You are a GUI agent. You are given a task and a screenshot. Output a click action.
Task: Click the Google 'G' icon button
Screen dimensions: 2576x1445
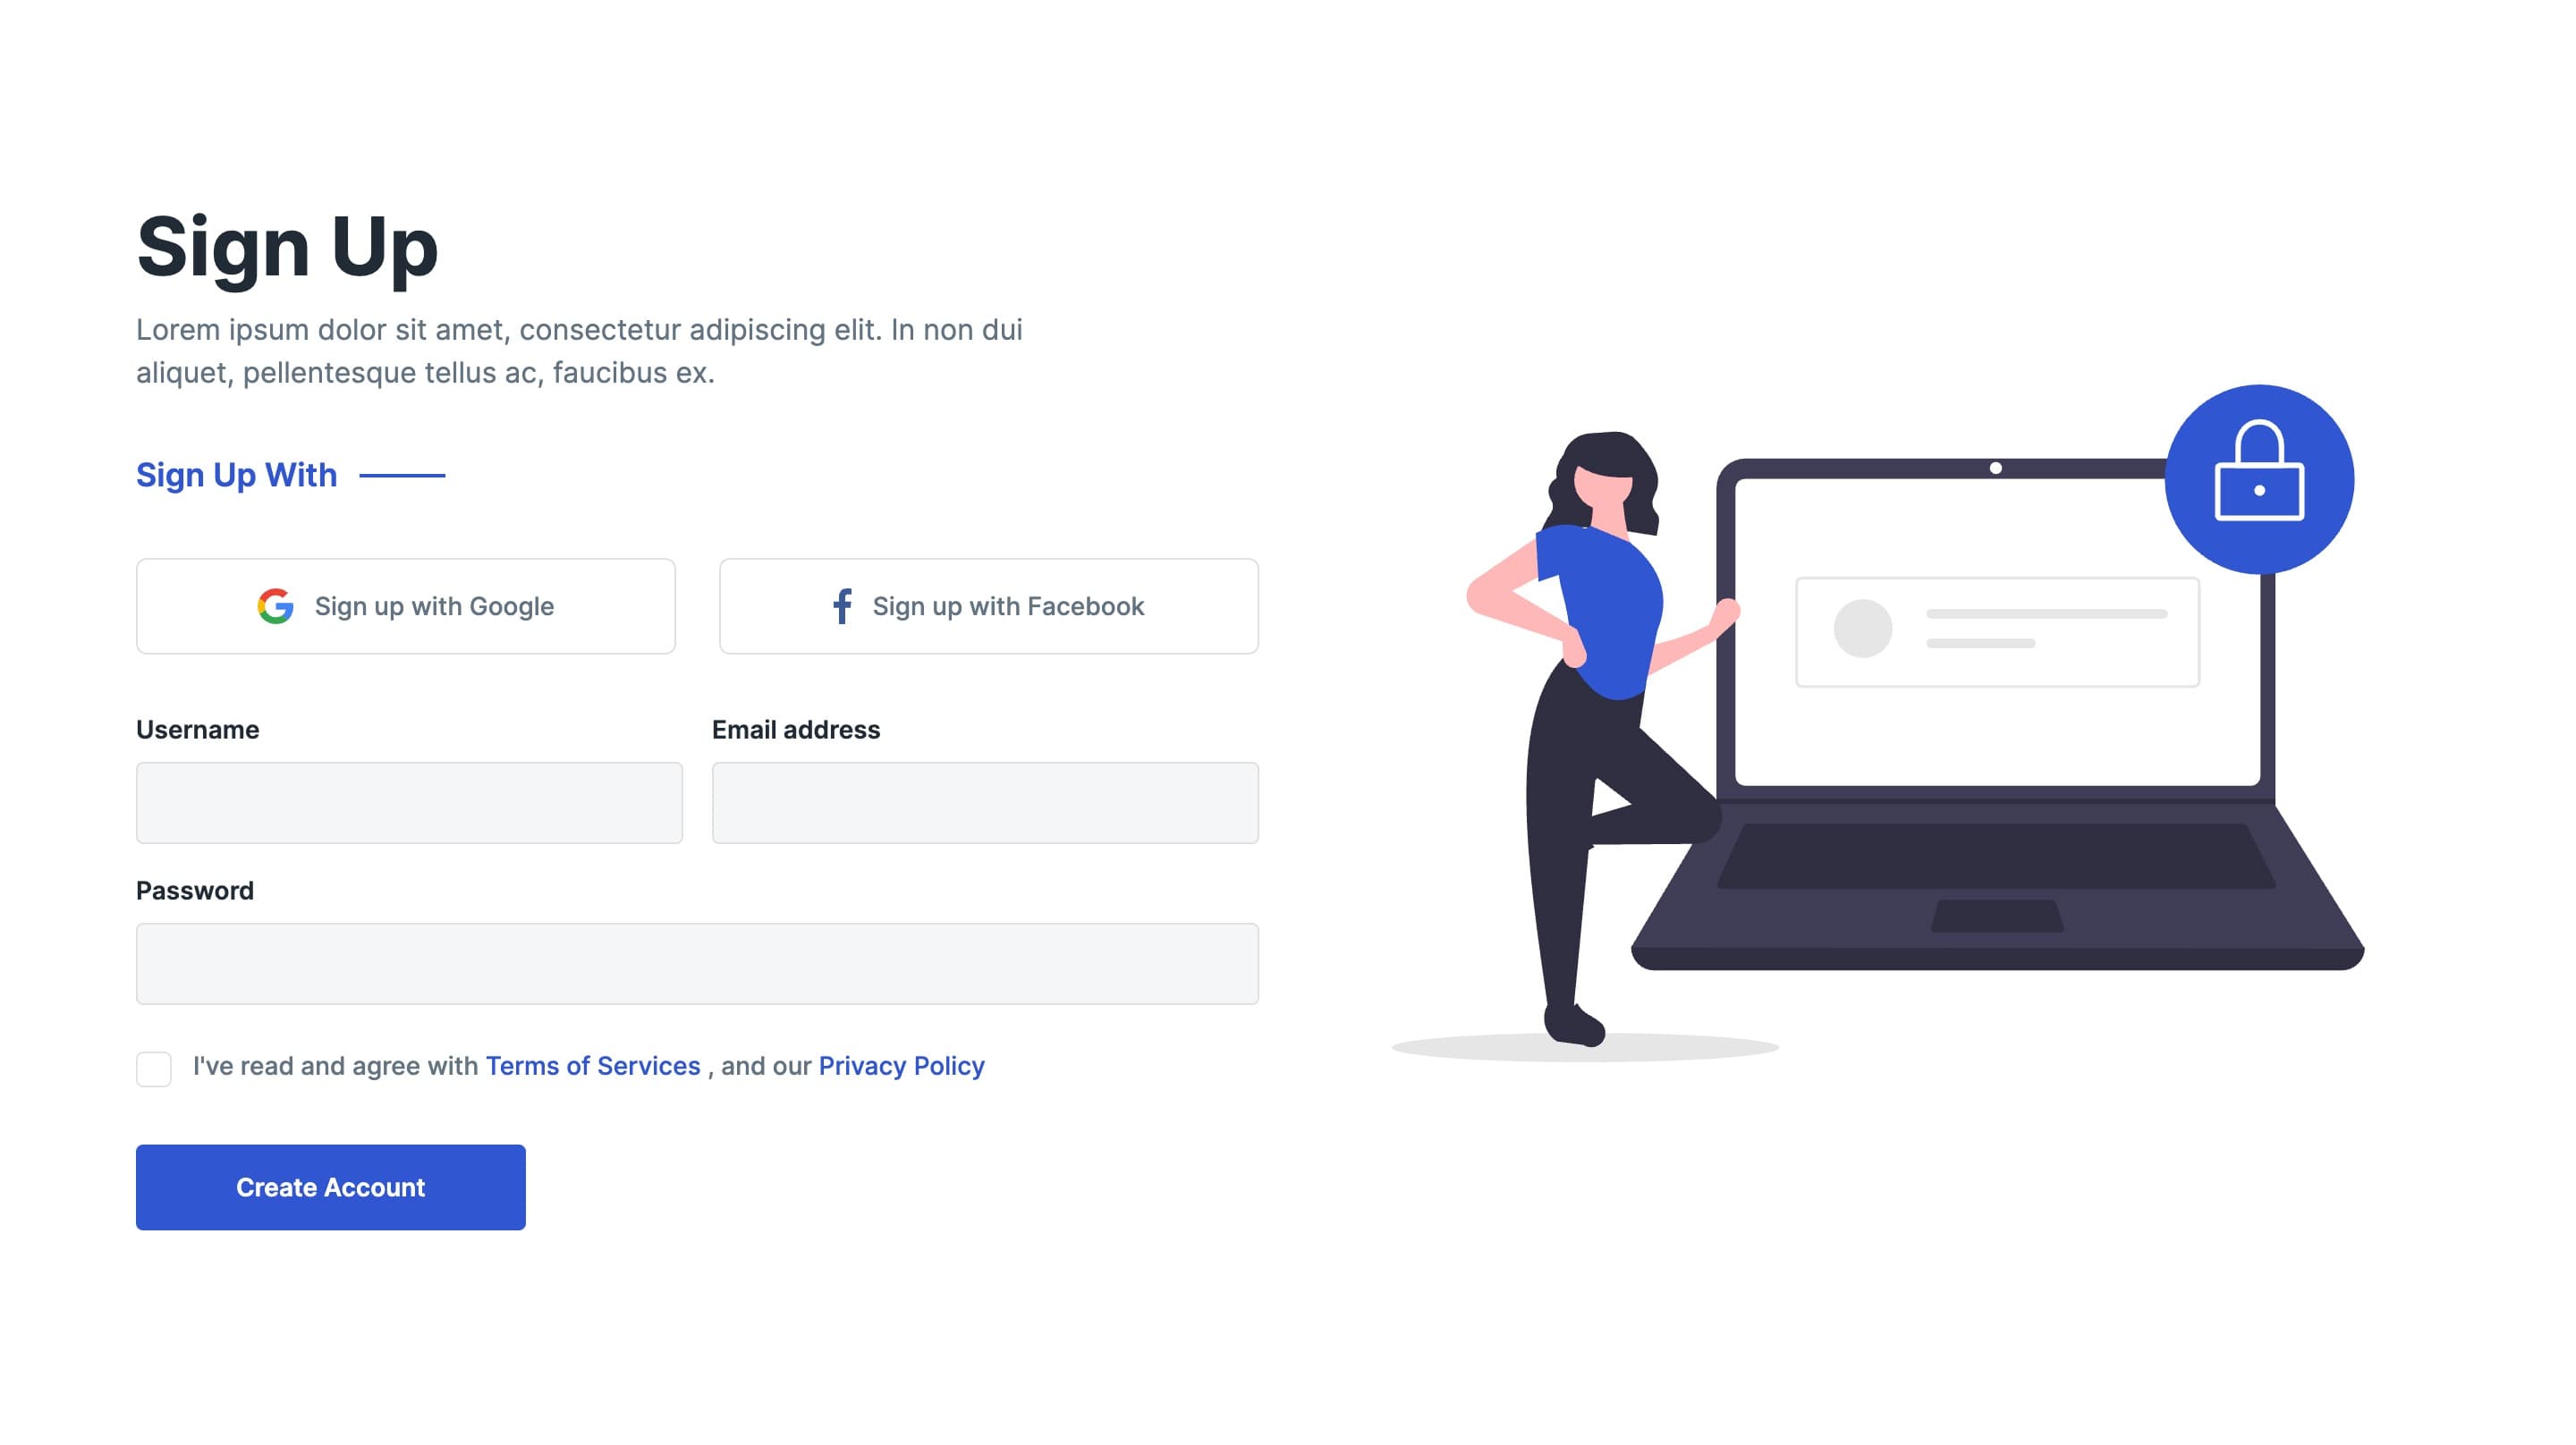point(275,604)
